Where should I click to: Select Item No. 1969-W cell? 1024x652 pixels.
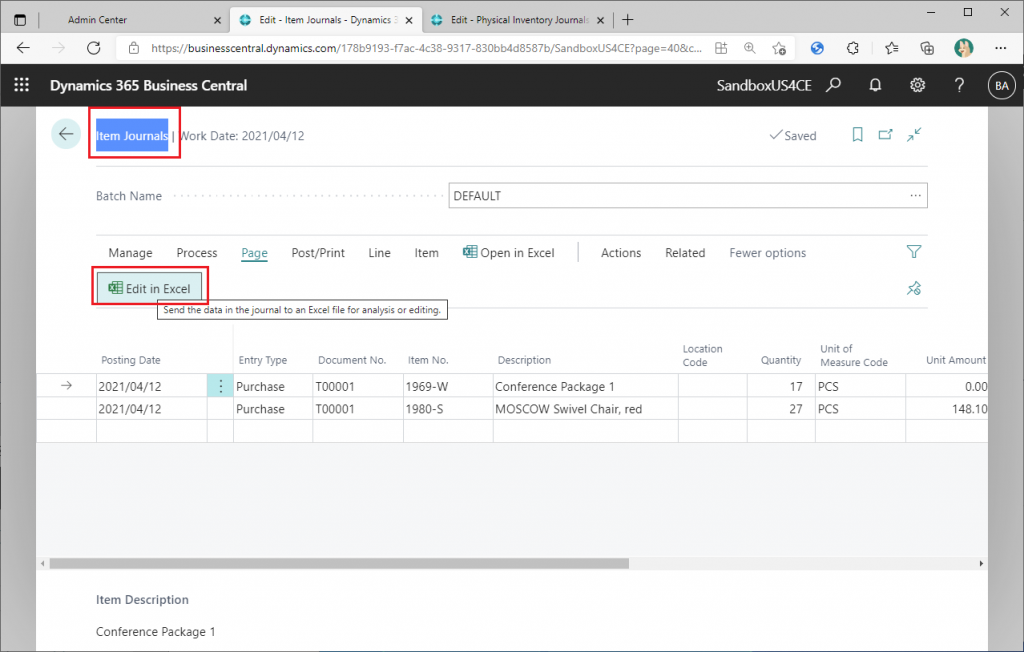(x=448, y=386)
